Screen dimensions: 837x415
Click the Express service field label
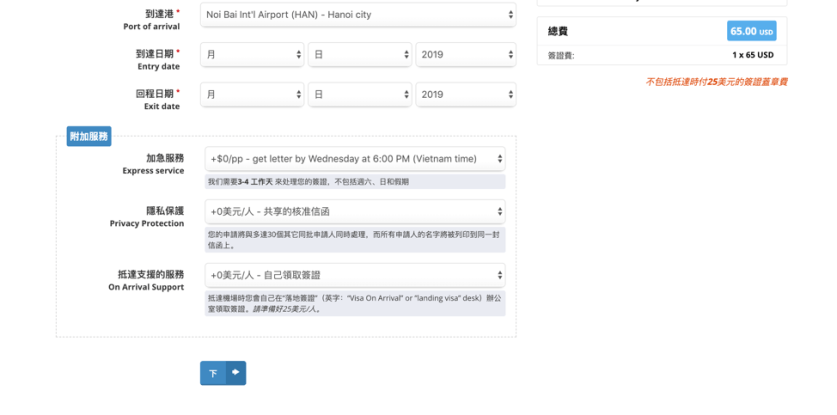pyautogui.click(x=154, y=164)
